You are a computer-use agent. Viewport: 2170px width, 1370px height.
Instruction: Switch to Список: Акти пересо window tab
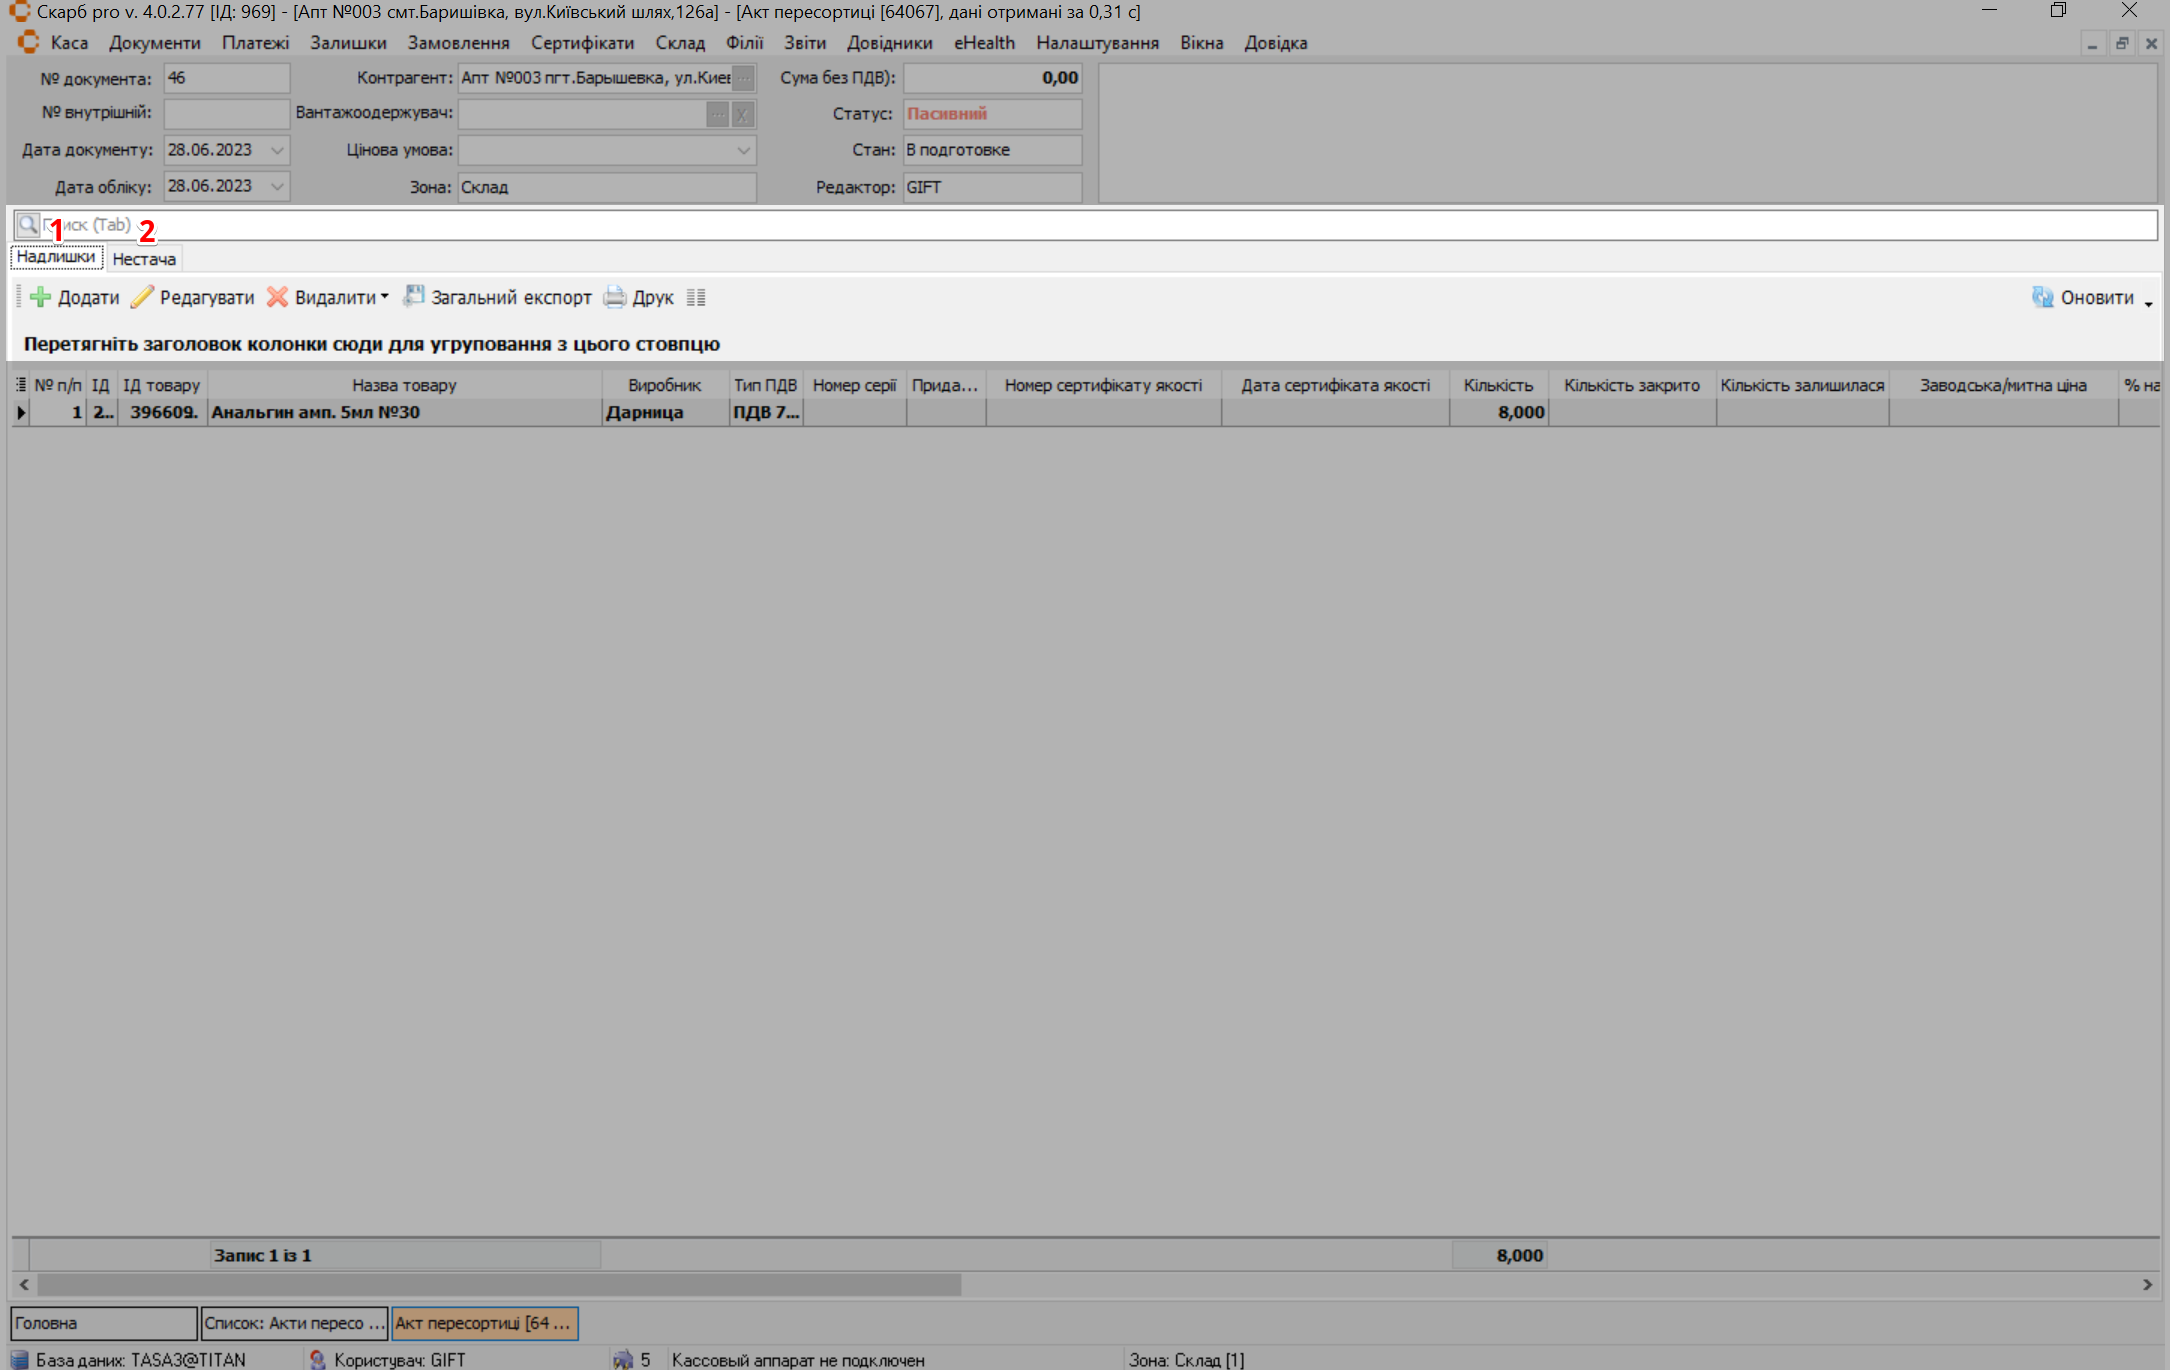tap(293, 1323)
